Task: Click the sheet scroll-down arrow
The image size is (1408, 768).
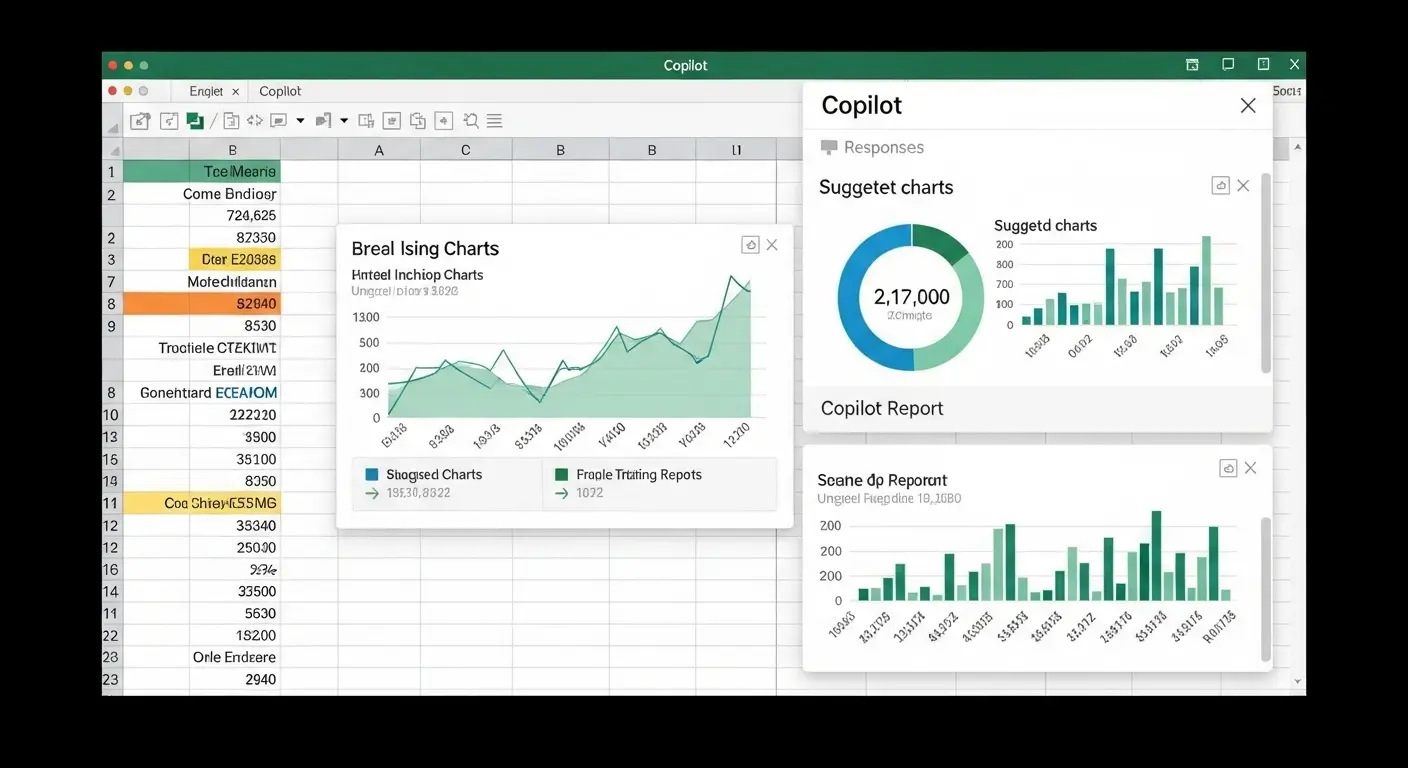Action: click(1298, 682)
